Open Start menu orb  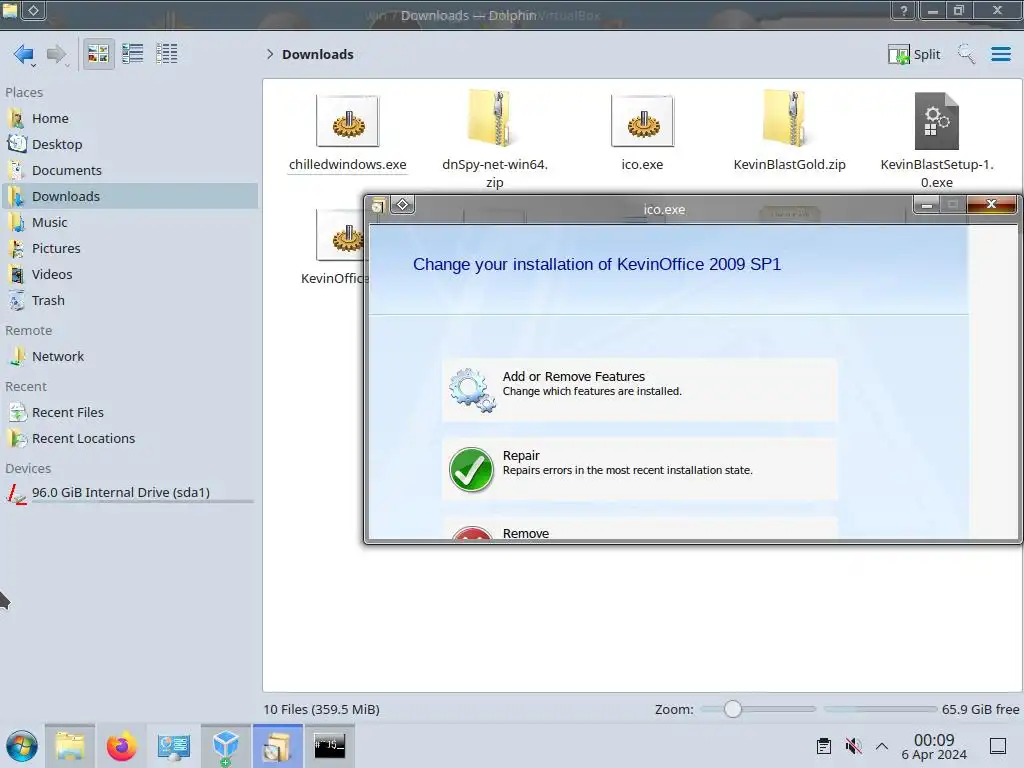(22, 746)
